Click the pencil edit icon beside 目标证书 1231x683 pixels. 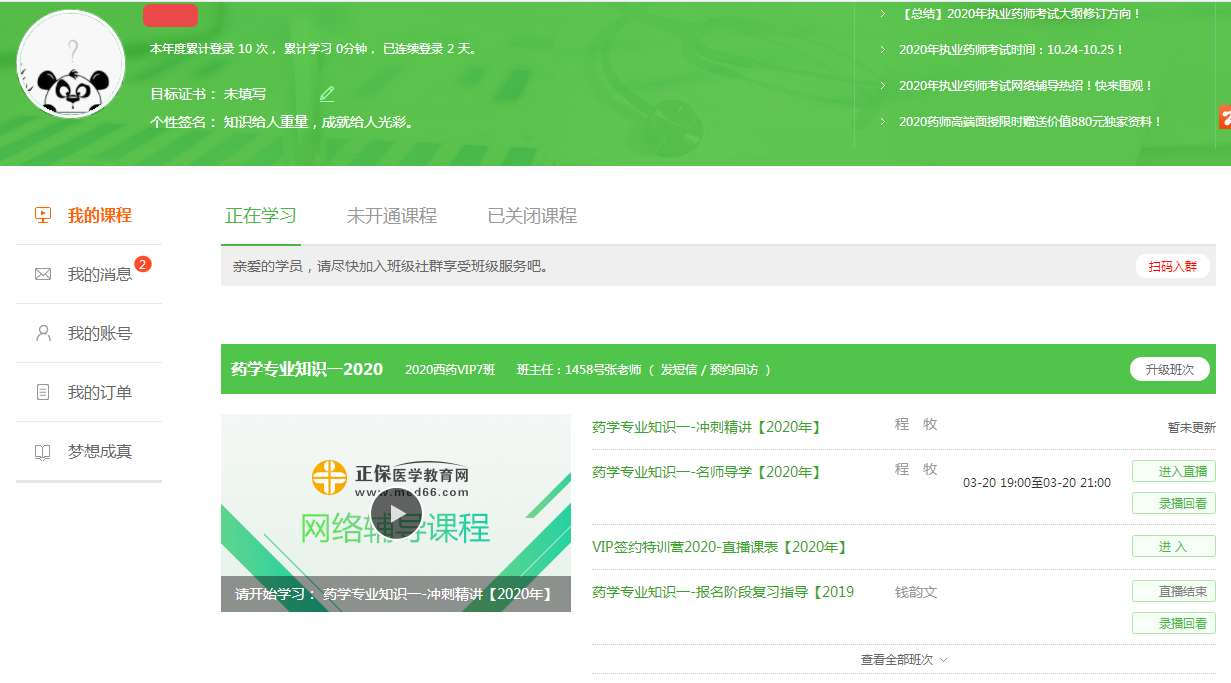[x=327, y=94]
